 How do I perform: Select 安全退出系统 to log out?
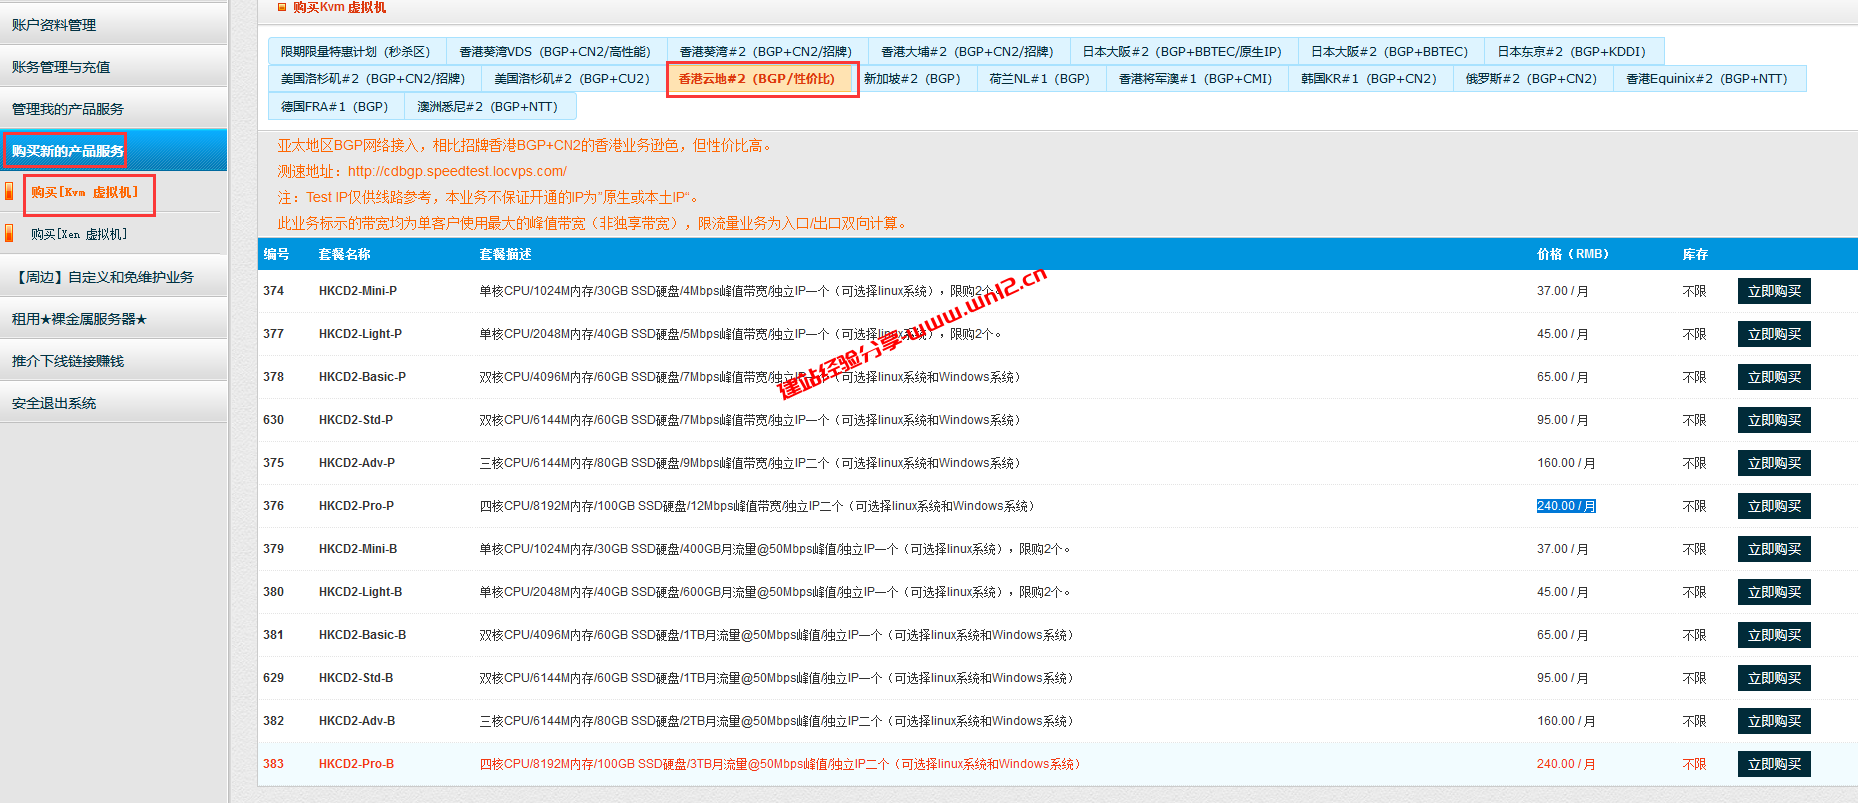[x=54, y=403]
